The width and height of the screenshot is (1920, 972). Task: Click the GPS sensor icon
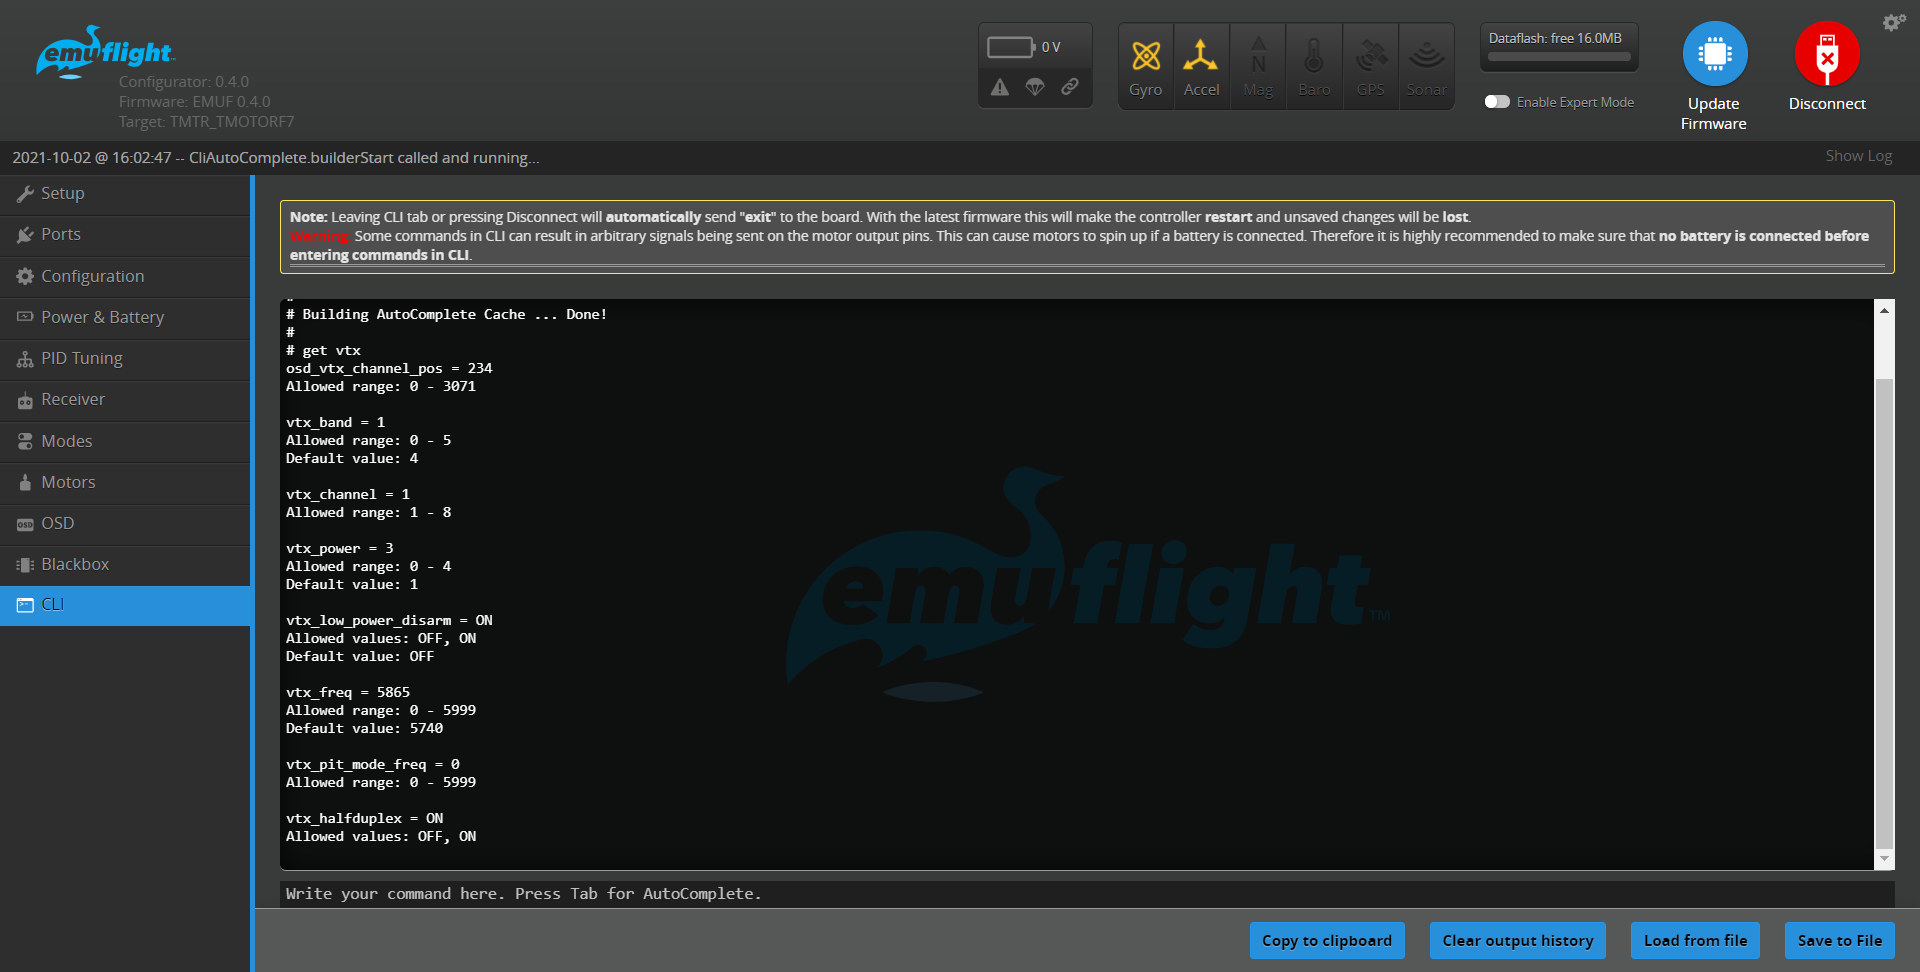click(1370, 66)
